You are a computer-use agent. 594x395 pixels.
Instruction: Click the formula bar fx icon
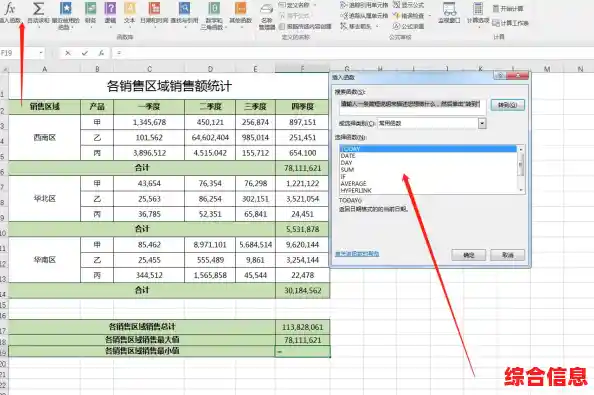click(101, 53)
